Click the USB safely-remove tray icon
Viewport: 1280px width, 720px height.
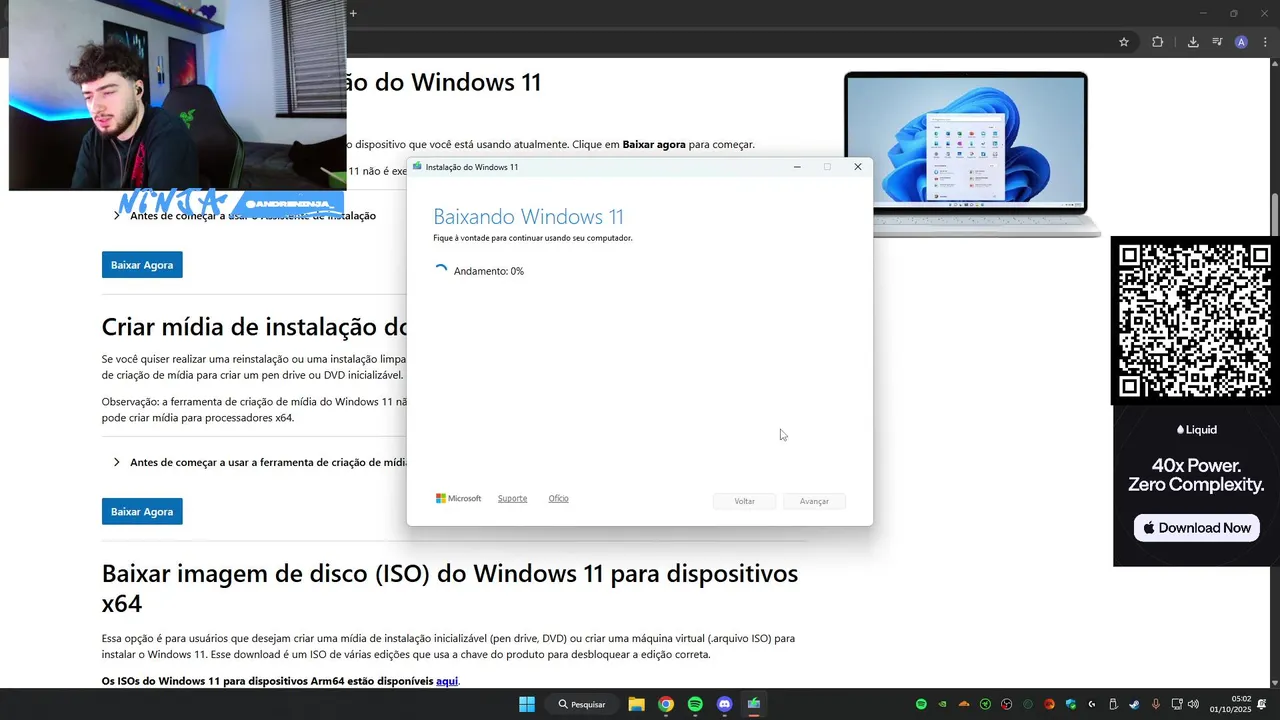[1113, 704]
